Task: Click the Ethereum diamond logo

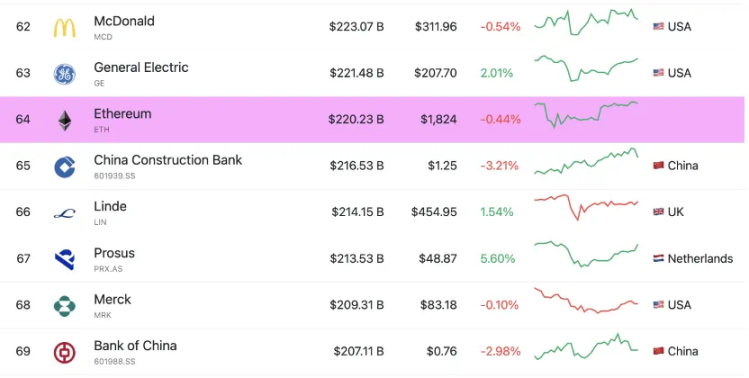Action: tap(64, 120)
